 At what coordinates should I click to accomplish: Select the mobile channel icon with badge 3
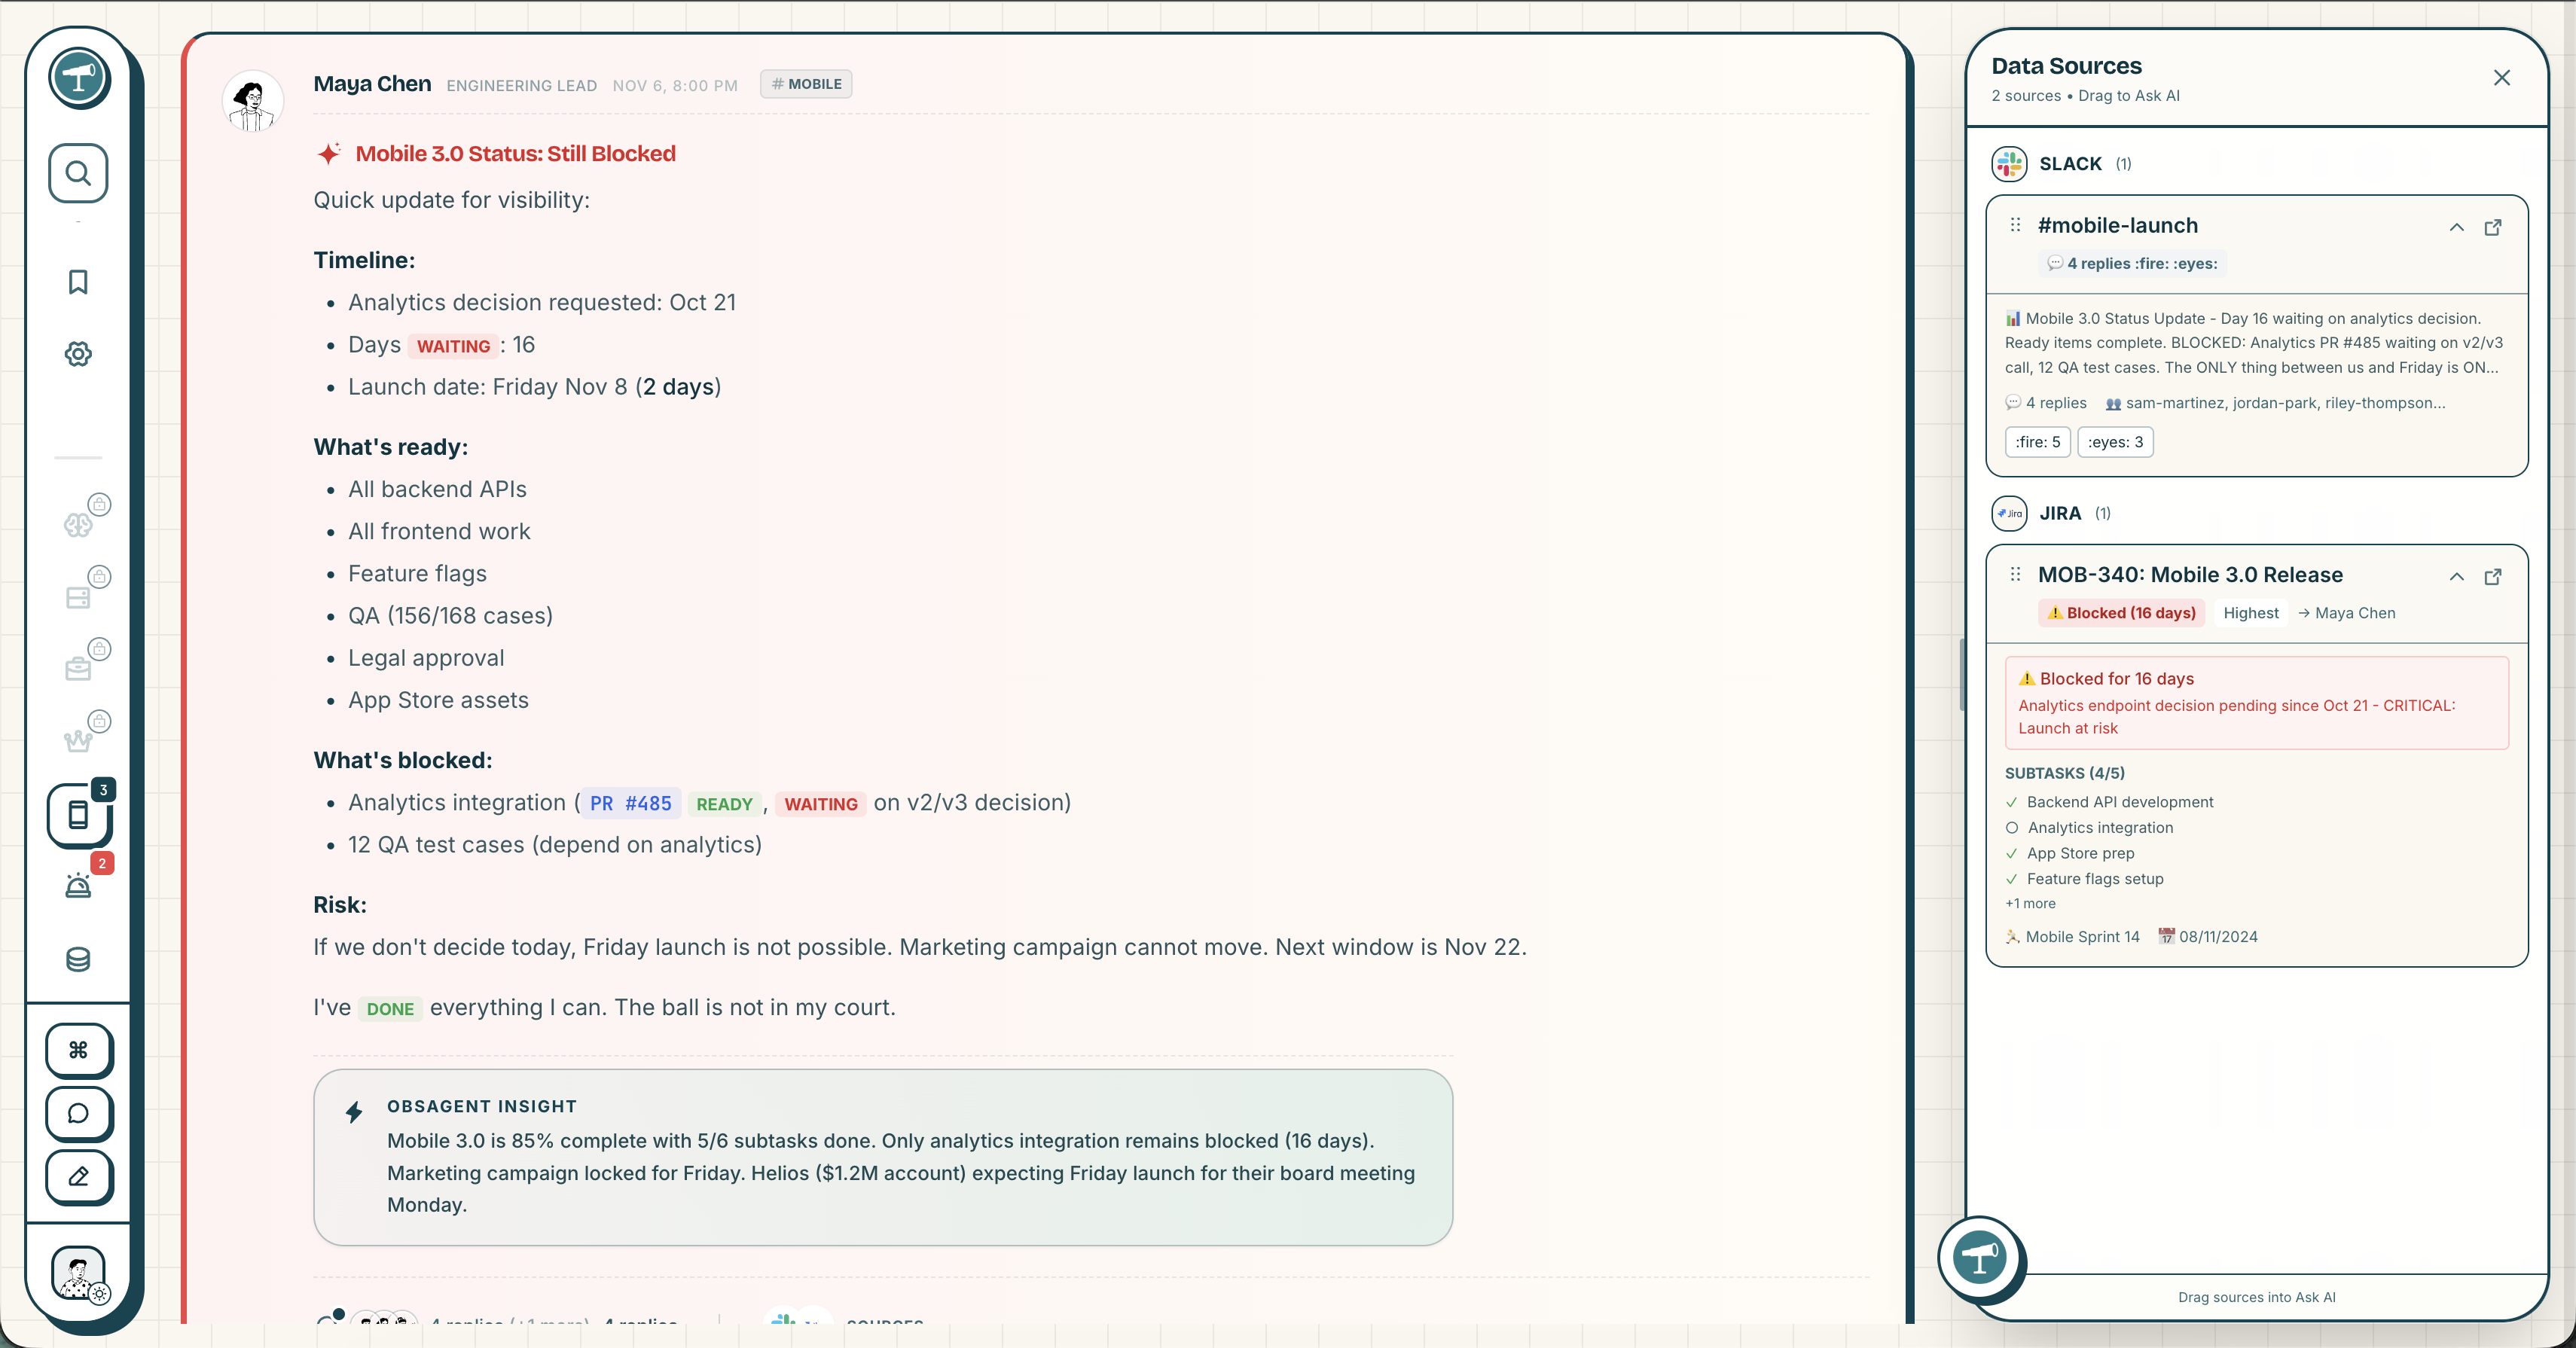(x=80, y=816)
